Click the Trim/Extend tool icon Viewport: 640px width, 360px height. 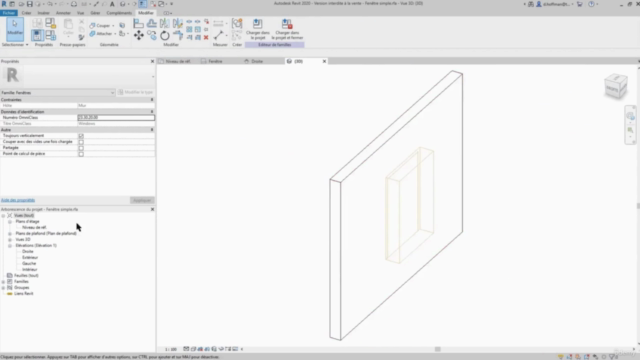pos(178,35)
